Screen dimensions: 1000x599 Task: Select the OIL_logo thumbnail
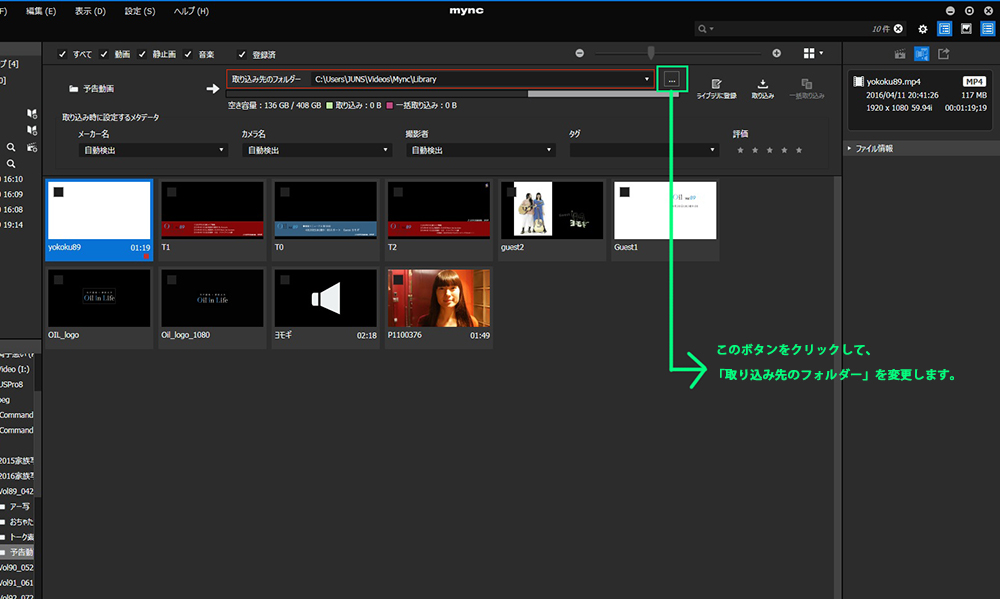pos(99,307)
